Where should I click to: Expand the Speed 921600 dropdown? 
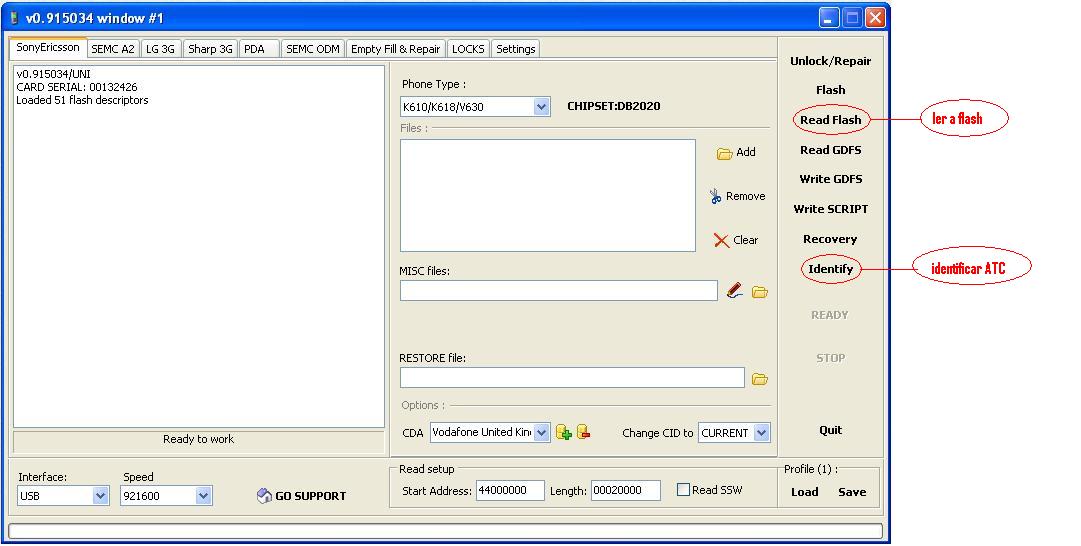coord(203,496)
